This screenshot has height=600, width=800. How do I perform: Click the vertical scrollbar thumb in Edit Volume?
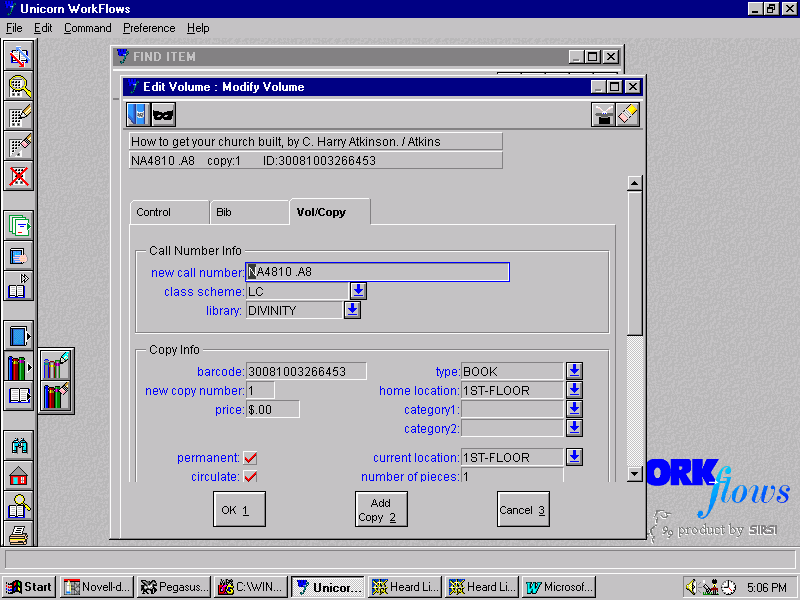(634, 263)
